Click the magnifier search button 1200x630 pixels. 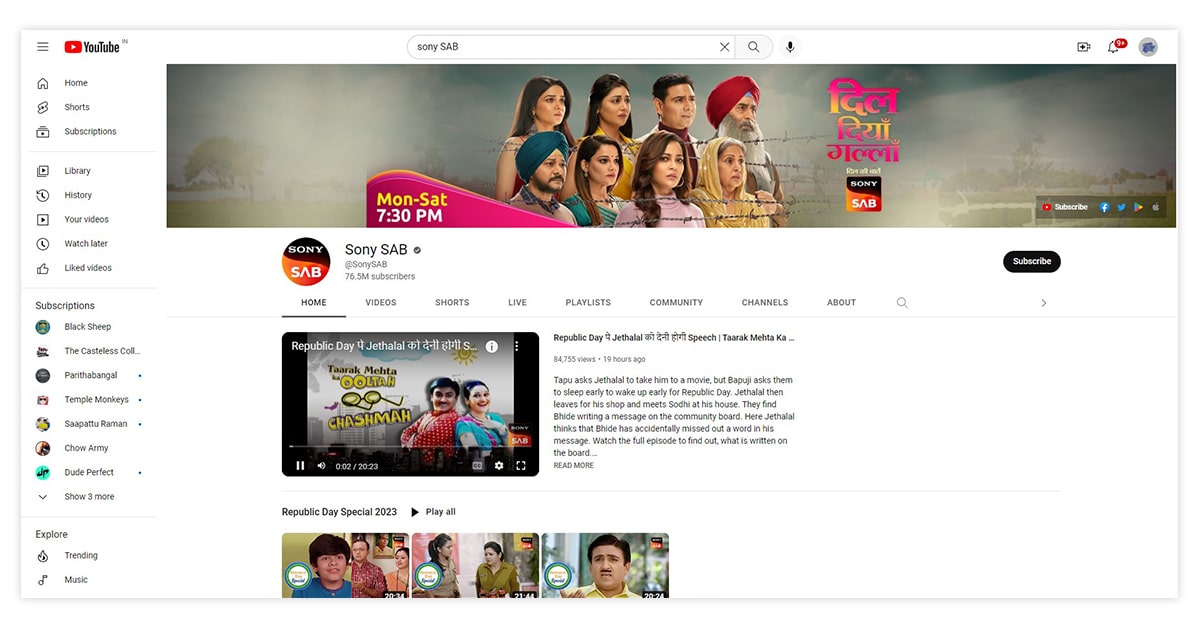tap(754, 47)
